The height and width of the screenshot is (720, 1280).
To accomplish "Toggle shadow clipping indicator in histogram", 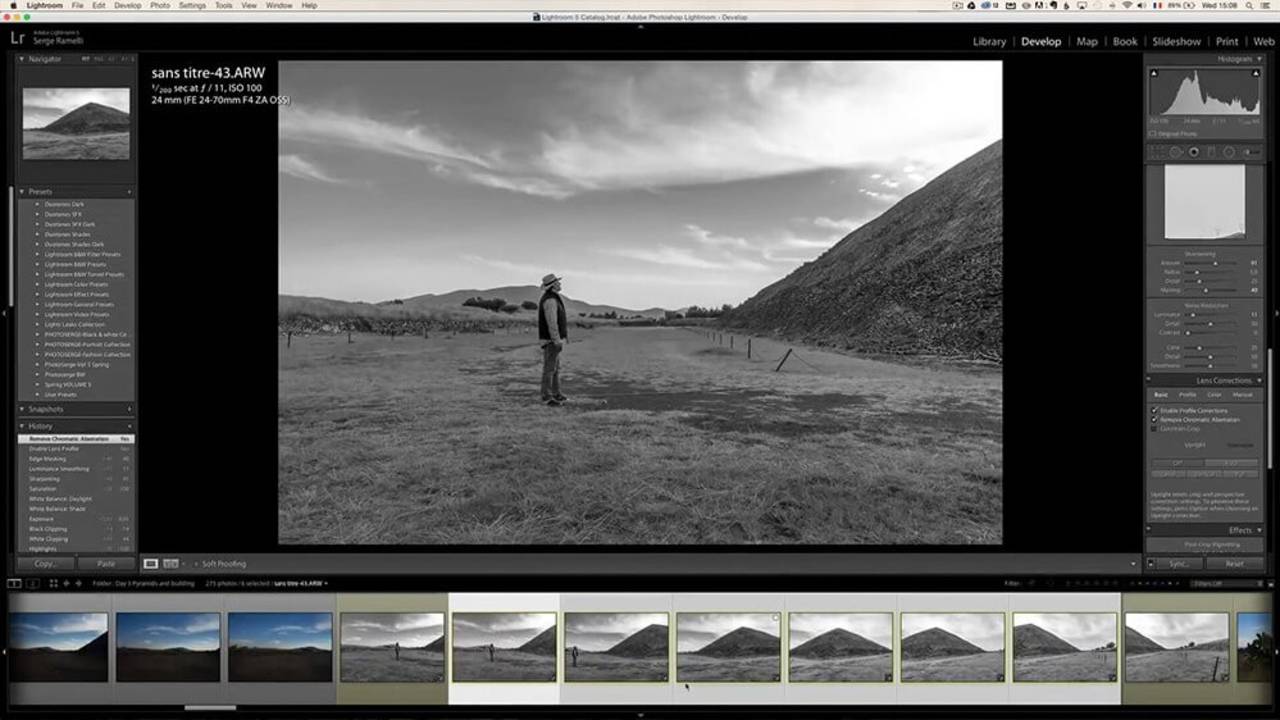I will 1153,73.
